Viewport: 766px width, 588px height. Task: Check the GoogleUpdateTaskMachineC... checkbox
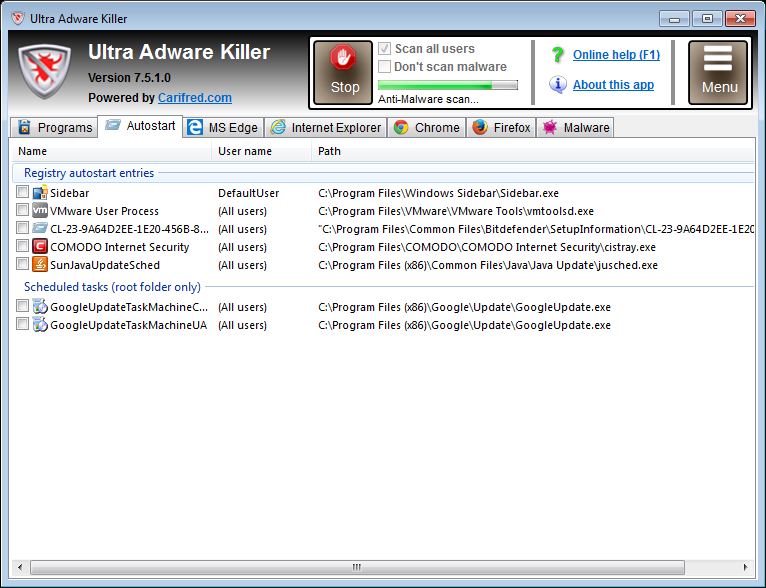pos(22,306)
